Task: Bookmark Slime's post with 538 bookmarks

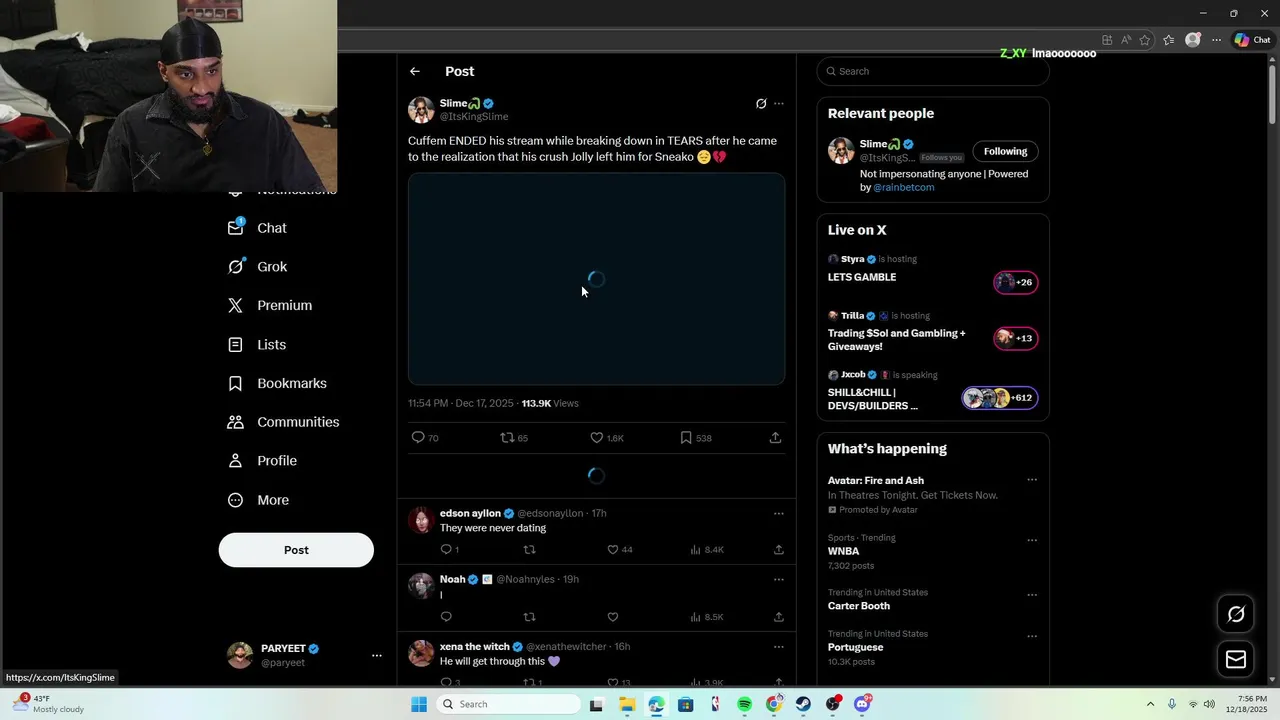Action: (695, 438)
